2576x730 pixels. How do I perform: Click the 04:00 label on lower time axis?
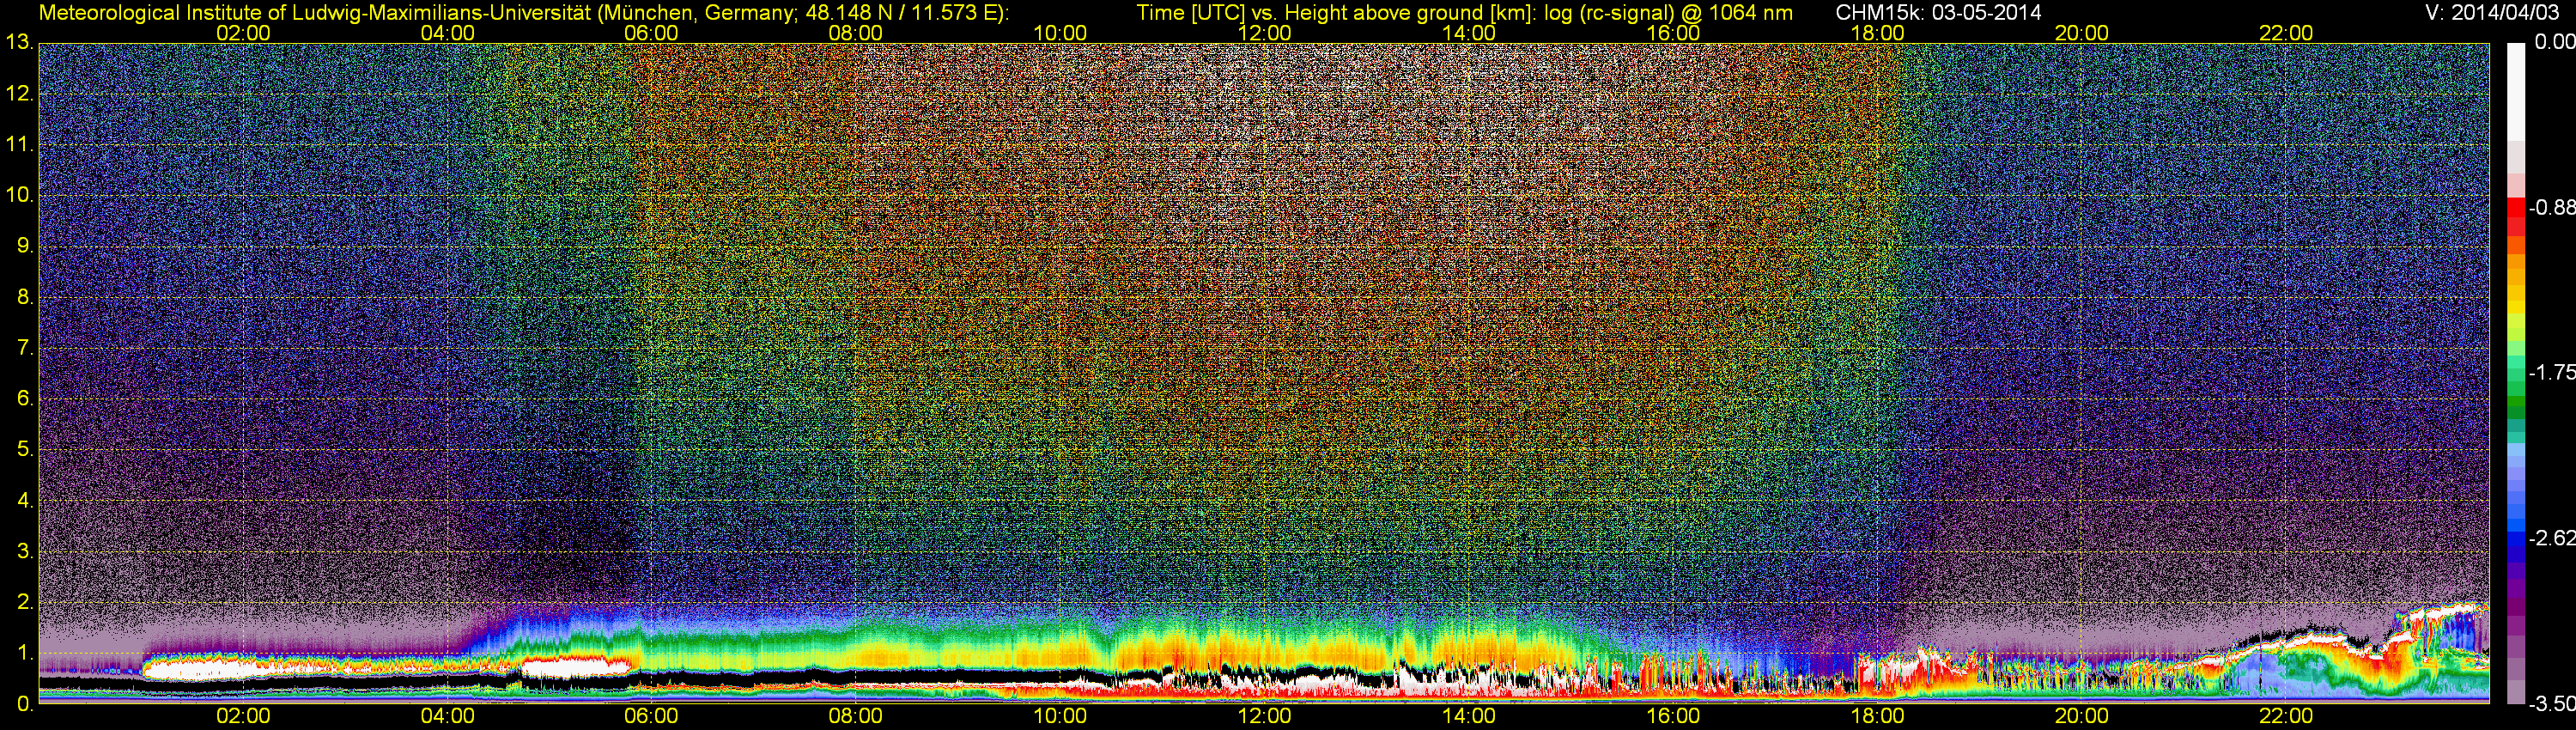(x=447, y=717)
